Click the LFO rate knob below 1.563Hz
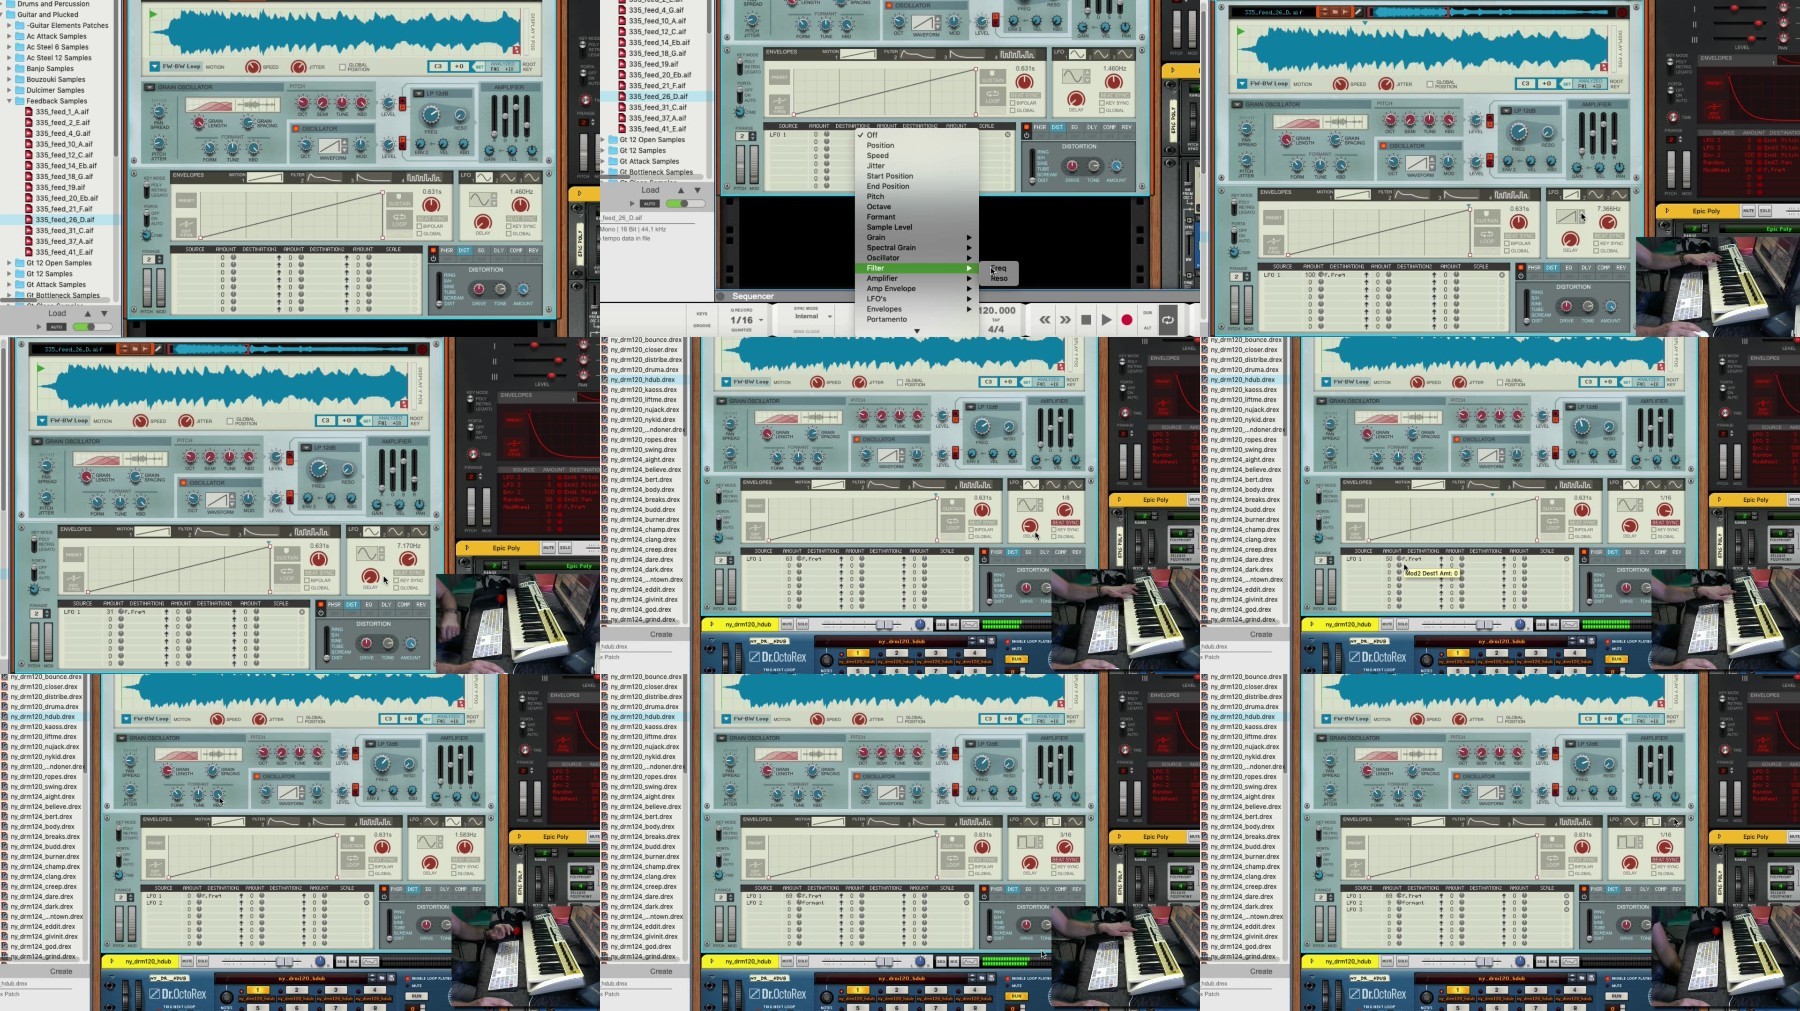Screen dimensions: 1800x1011 pos(464,847)
